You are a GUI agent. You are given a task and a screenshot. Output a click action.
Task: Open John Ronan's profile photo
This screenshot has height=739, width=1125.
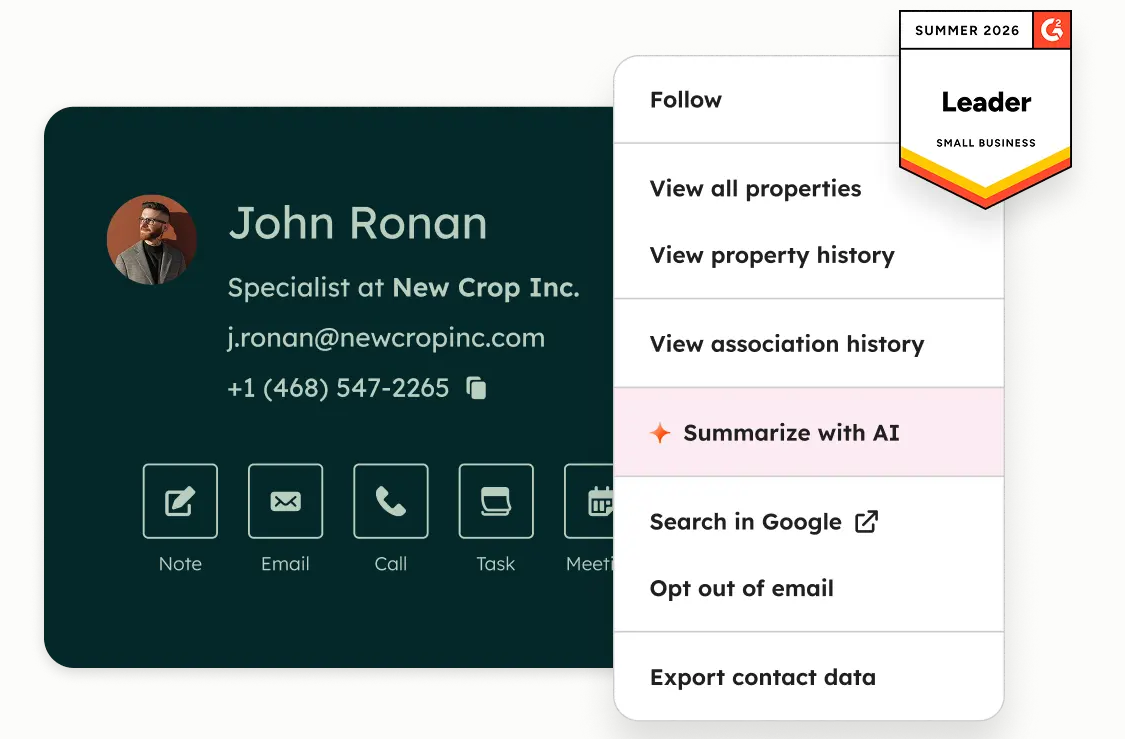click(x=151, y=240)
